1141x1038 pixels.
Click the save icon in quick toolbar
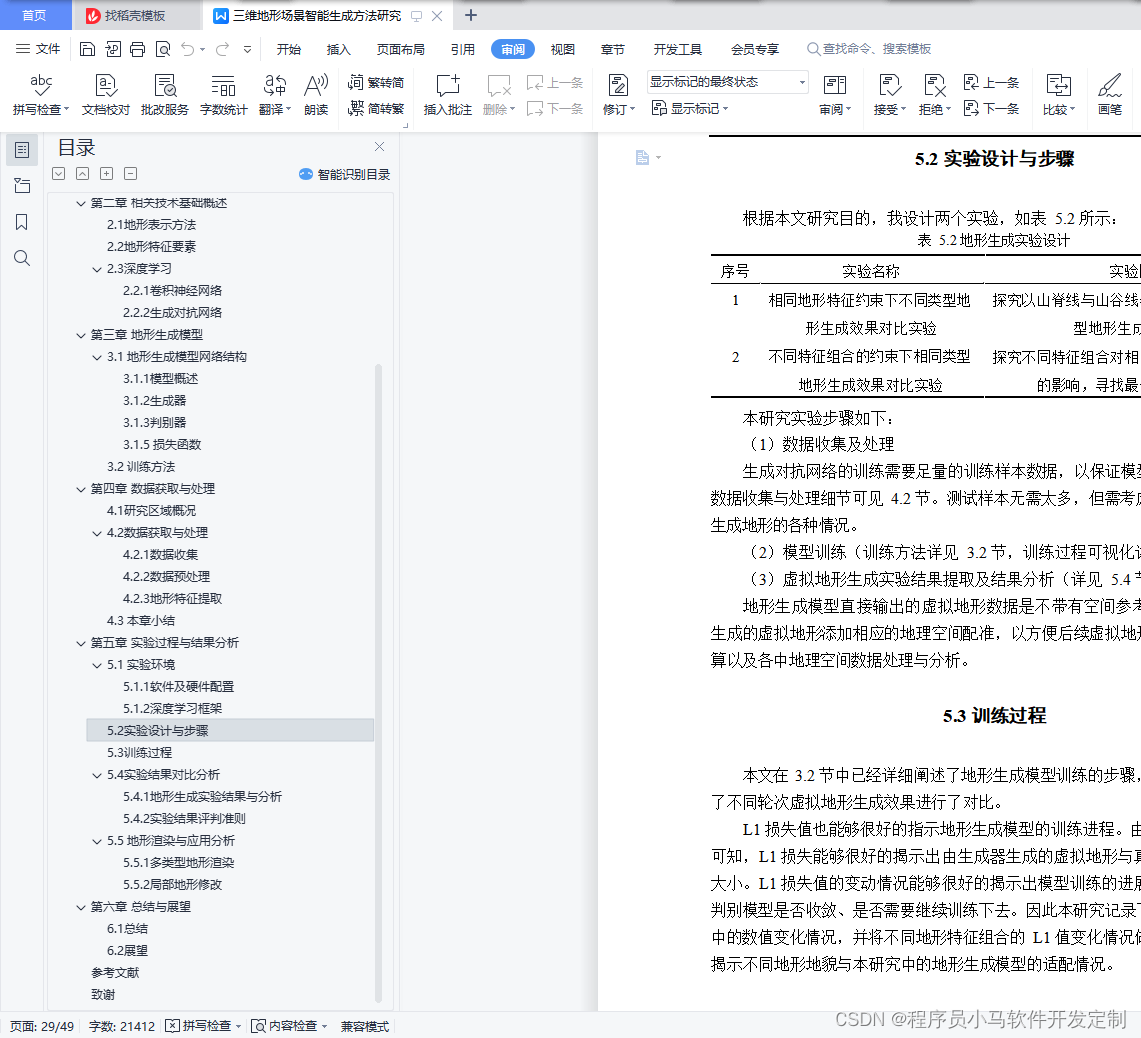click(87, 49)
